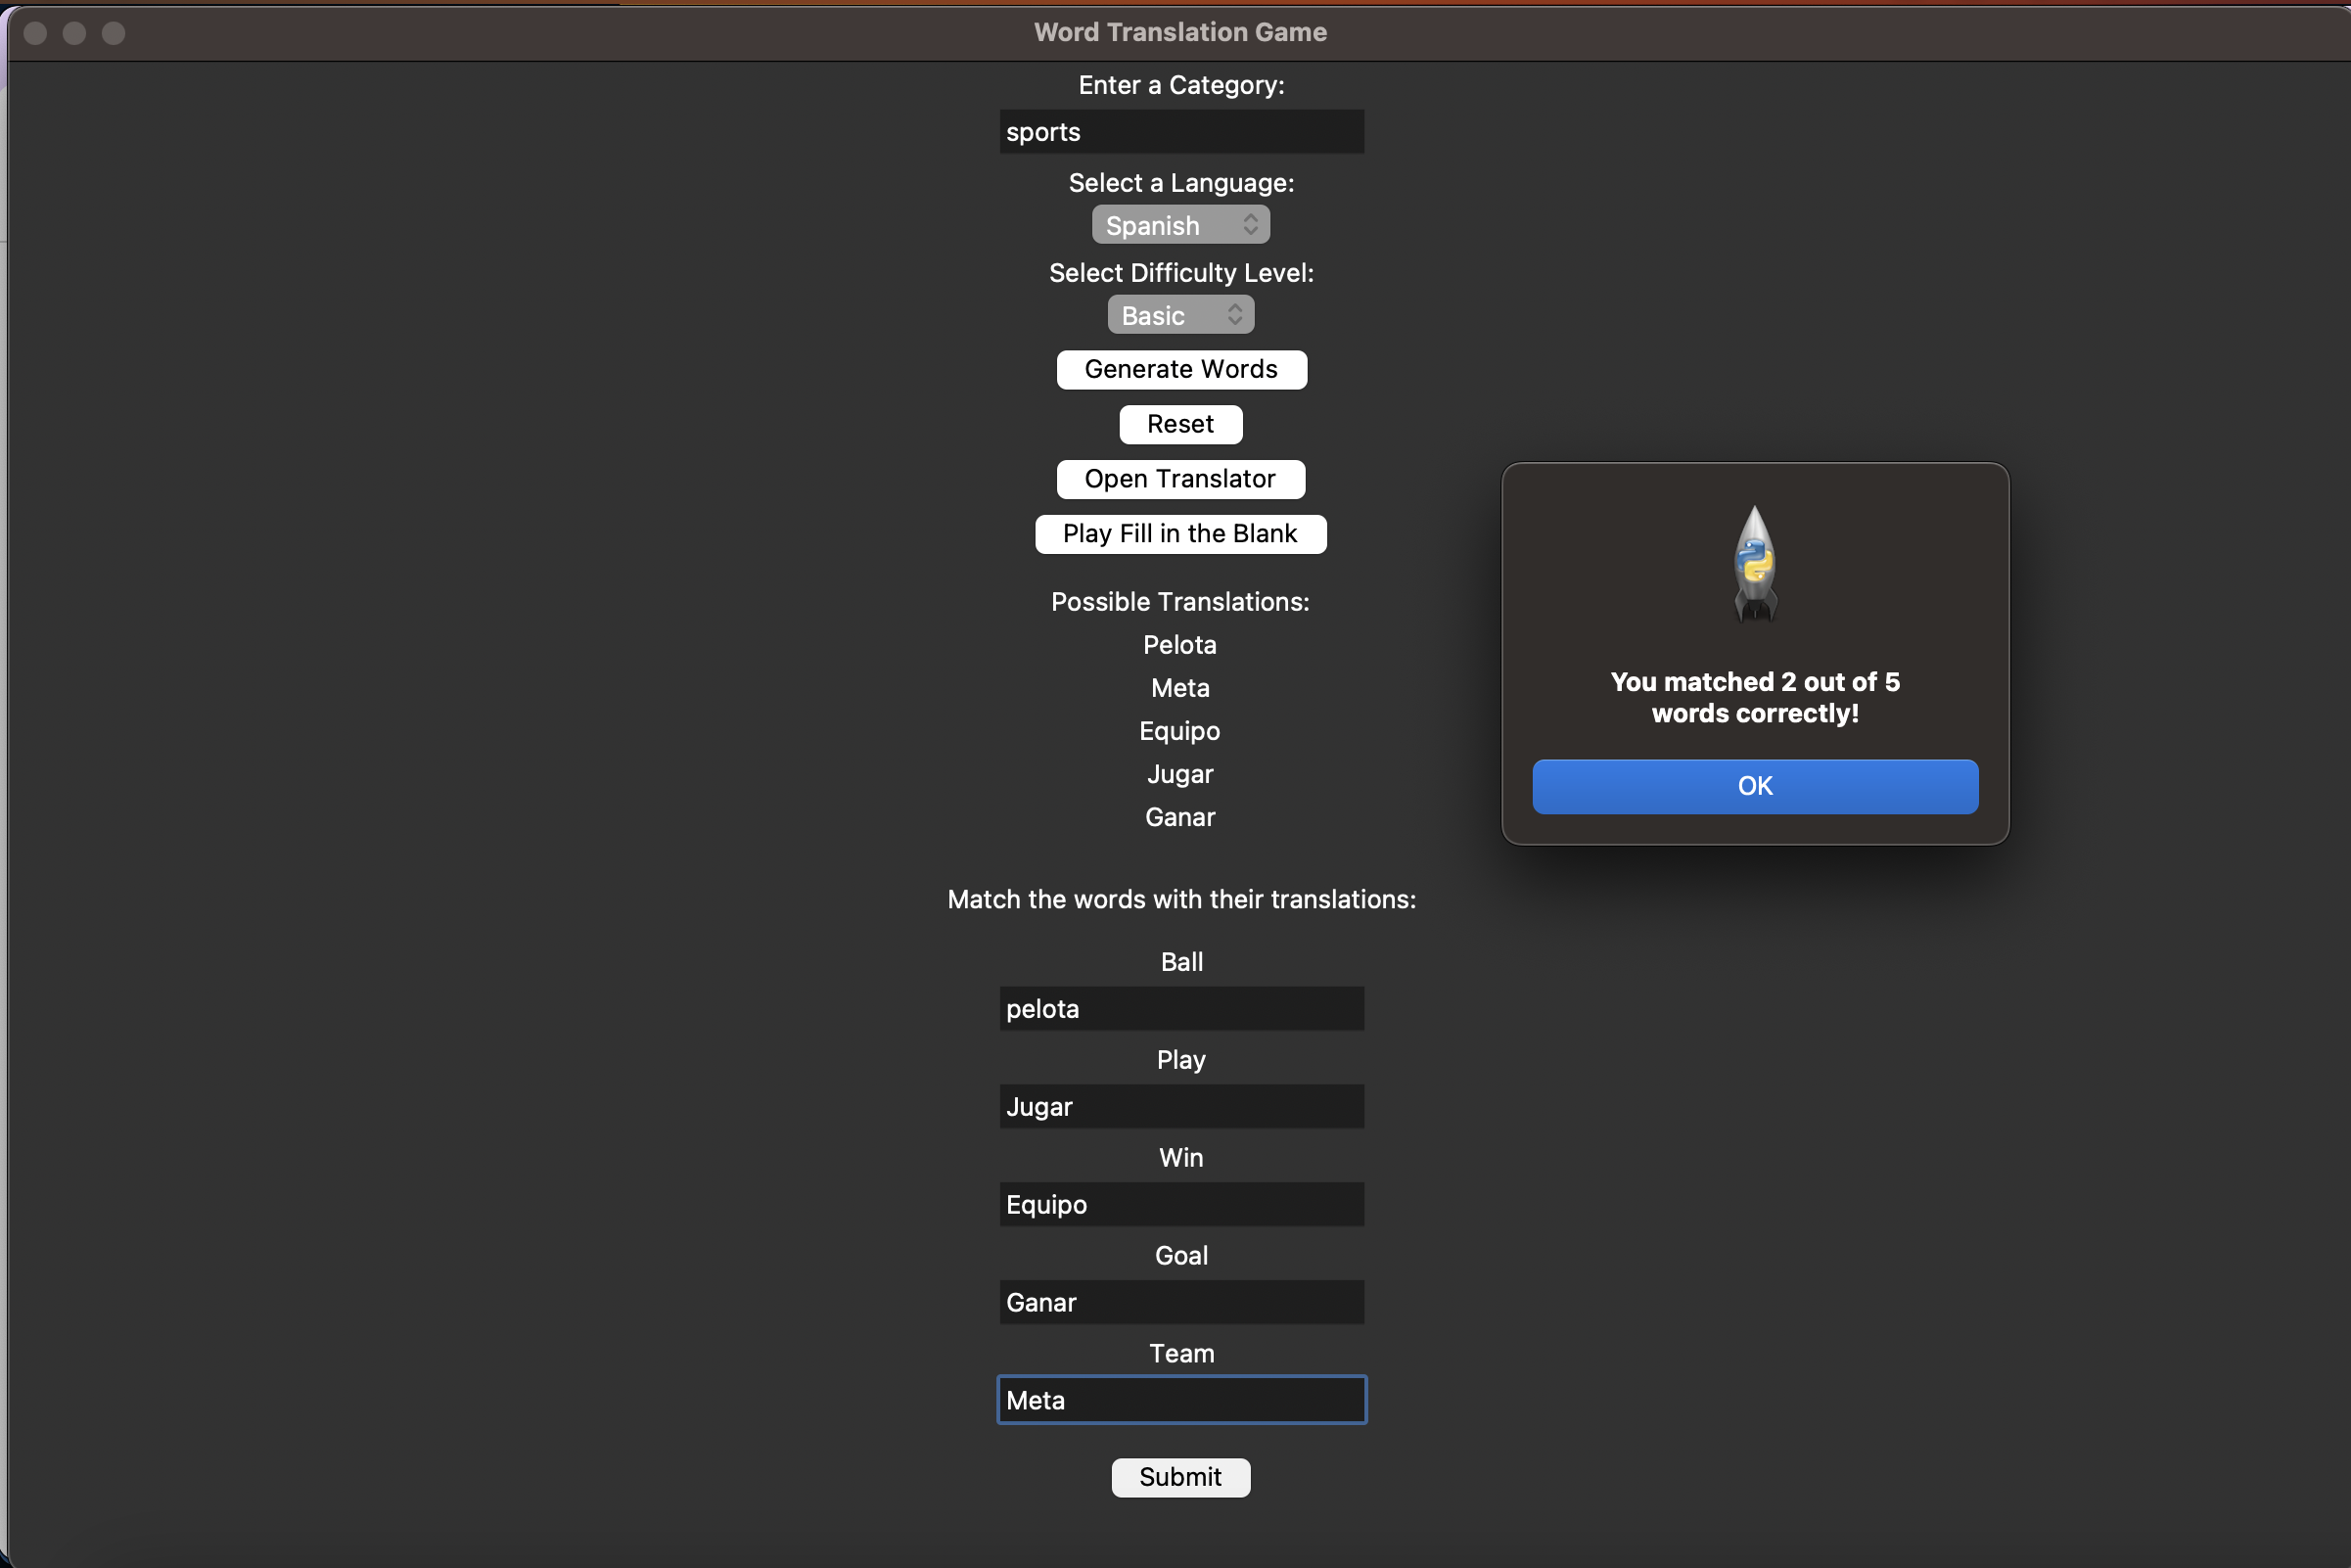Screen dimensions: 2351x1568
Task: Select the Ganar answer field under Goal
Action: (1181, 1302)
